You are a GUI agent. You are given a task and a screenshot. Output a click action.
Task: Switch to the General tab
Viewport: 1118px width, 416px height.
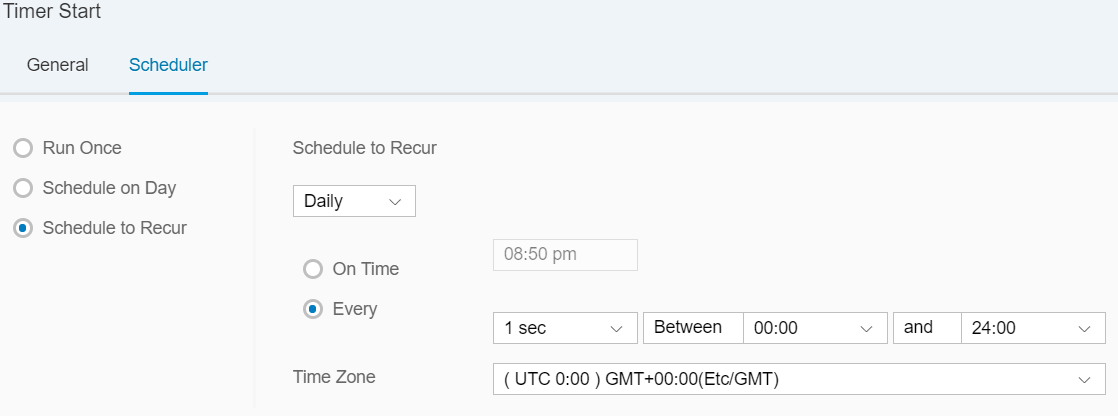tap(57, 66)
